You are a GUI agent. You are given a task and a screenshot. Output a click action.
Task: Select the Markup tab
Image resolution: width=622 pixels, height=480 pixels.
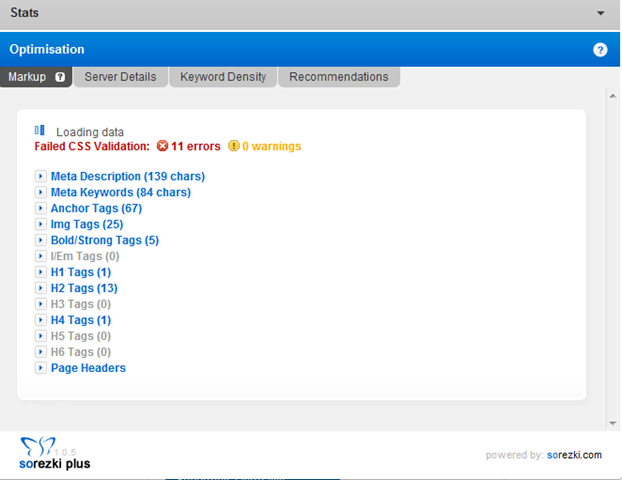coord(36,77)
